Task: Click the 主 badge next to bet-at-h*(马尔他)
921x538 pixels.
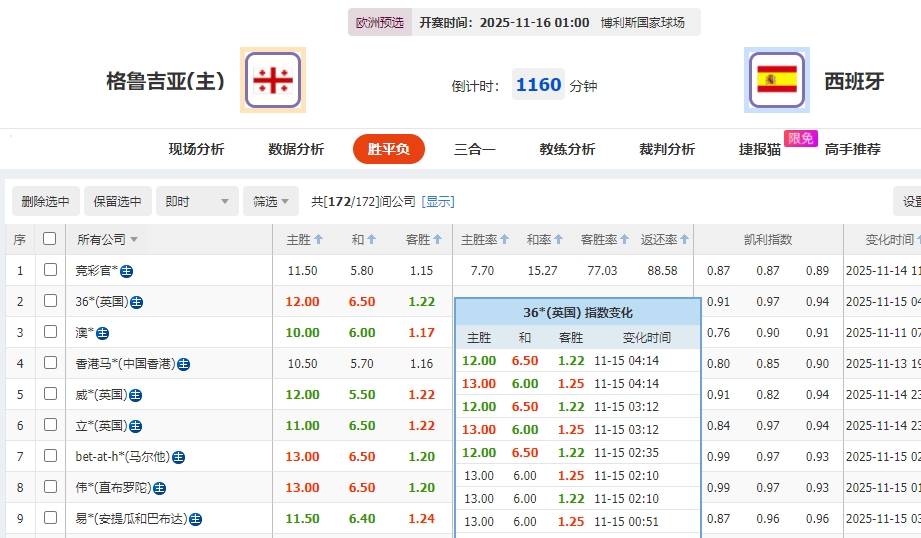Action: pyautogui.click(x=179, y=458)
